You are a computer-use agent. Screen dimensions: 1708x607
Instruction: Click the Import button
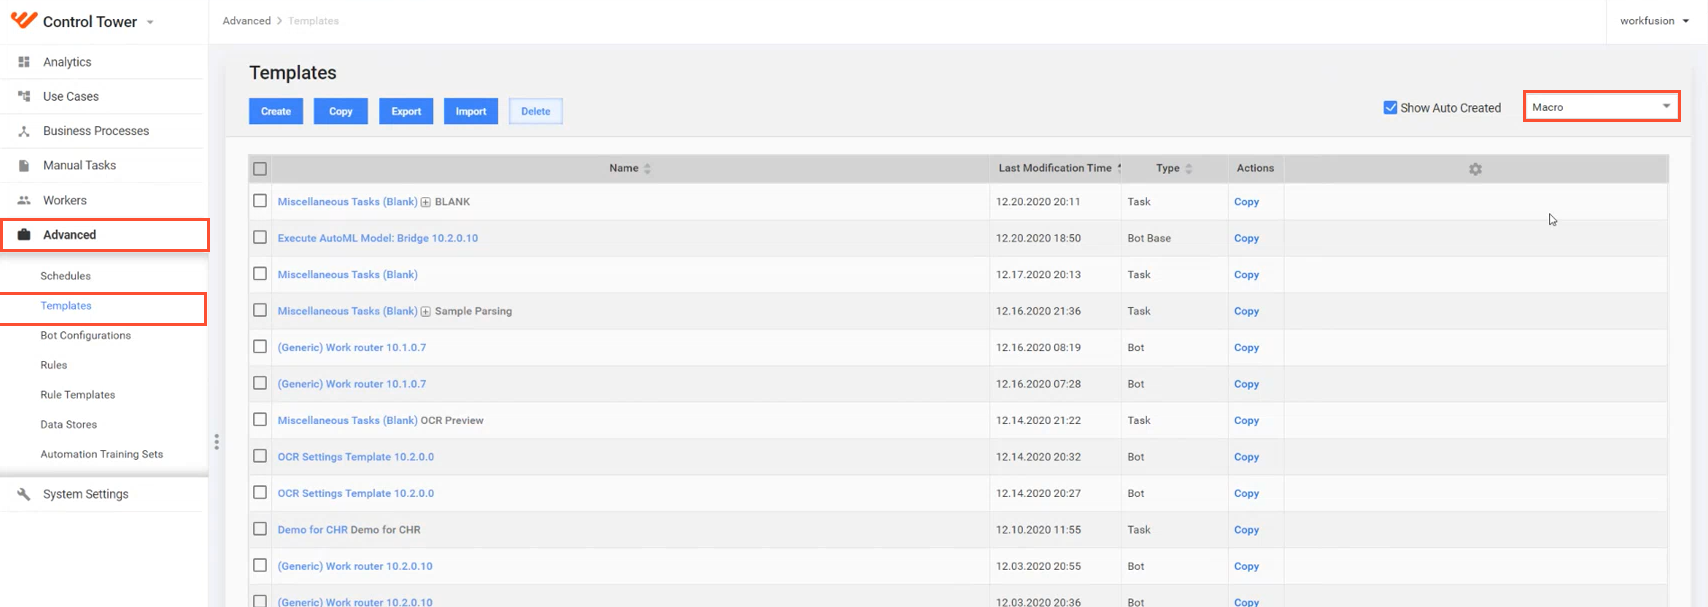(x=471, y=111)
